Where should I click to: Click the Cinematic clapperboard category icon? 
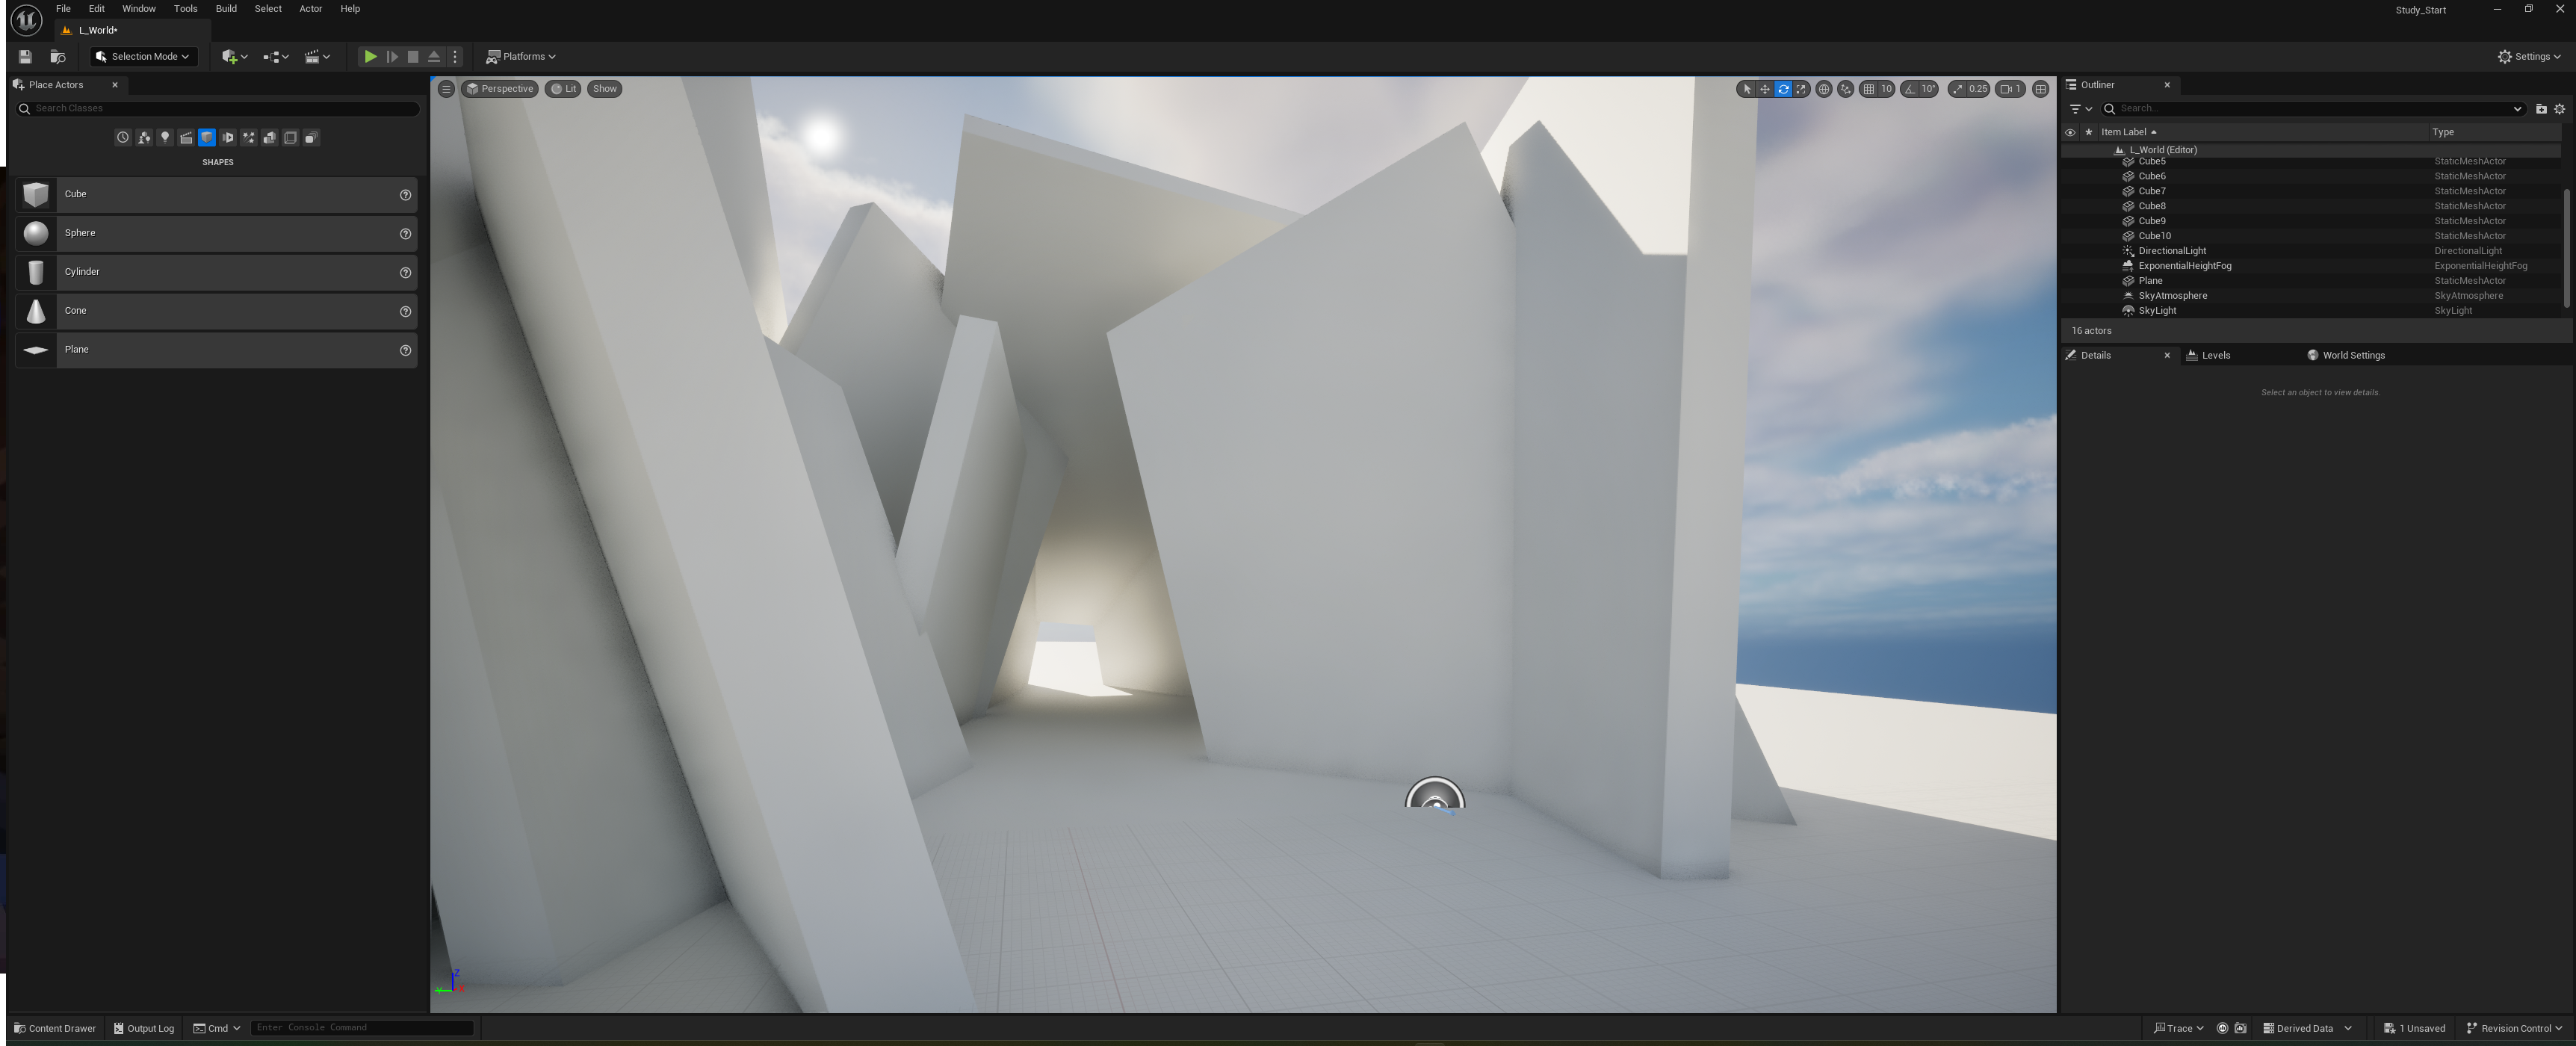coord(186,138)
